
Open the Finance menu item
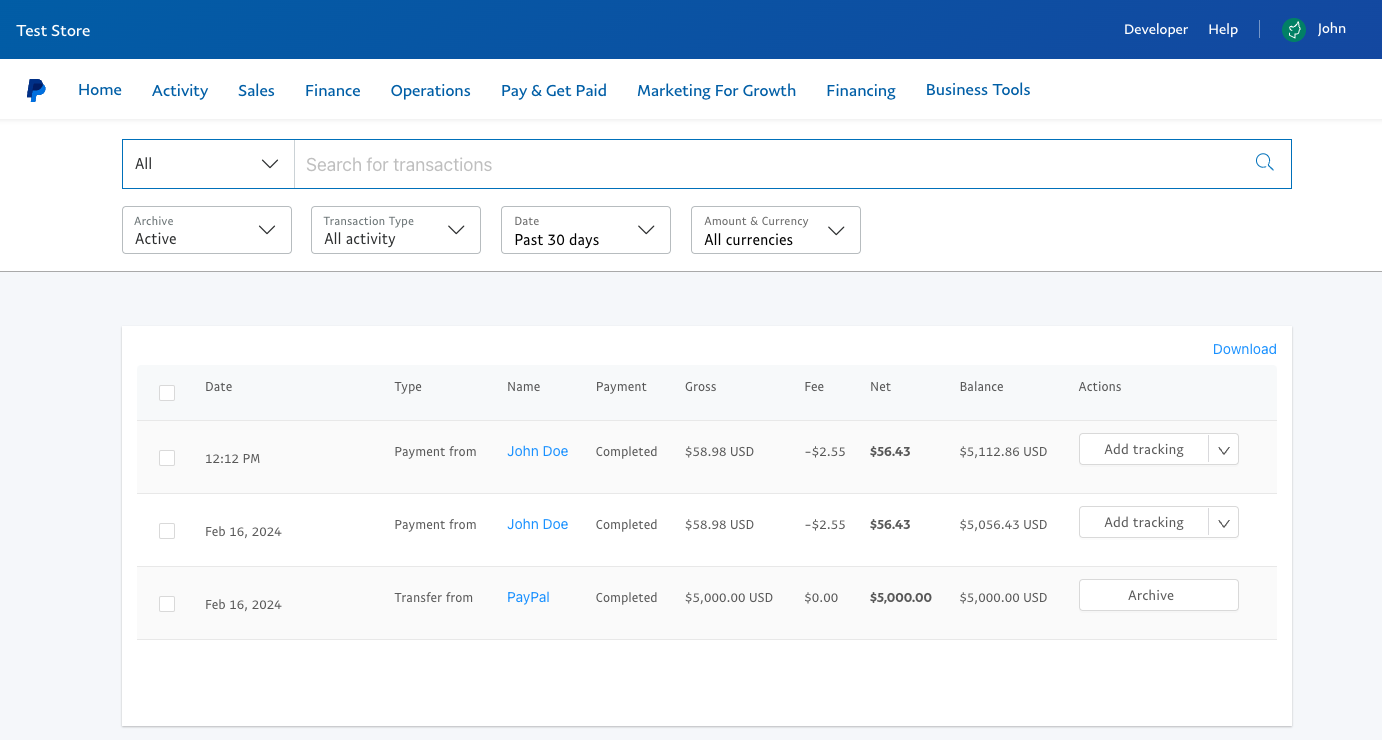tap(332, 90)
